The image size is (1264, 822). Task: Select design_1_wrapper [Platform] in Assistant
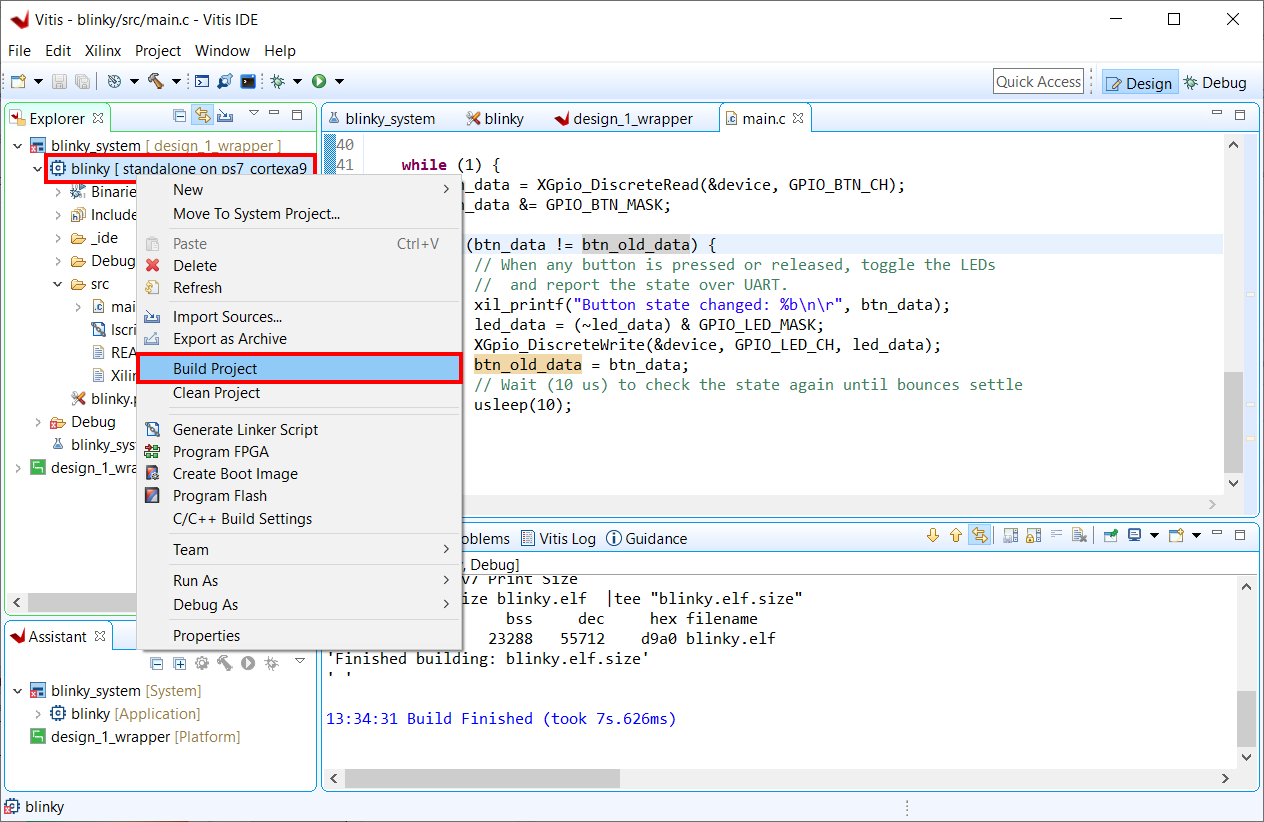point(135,737)
